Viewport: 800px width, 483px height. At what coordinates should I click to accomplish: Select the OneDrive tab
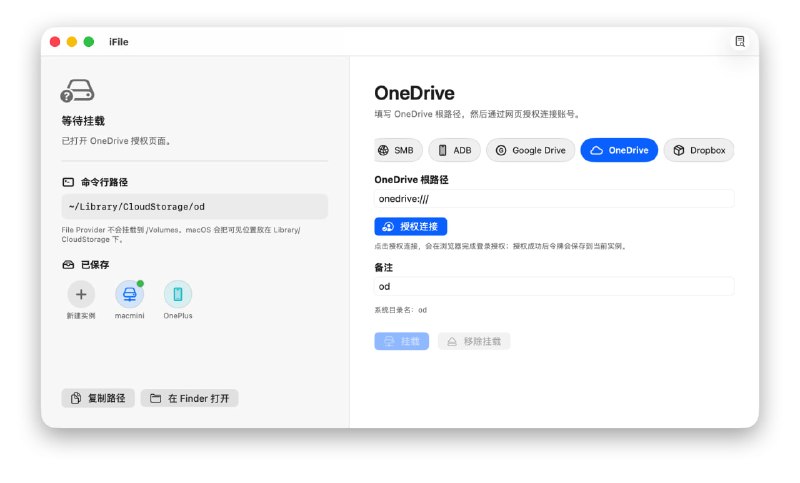coord(619,150)
